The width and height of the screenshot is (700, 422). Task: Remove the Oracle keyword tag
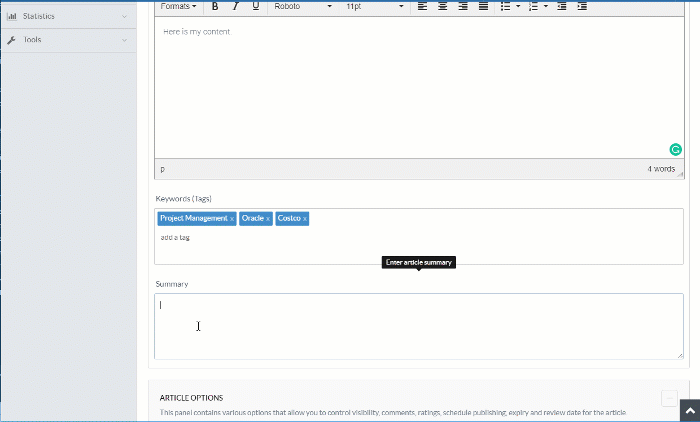click(x=268, y=219)
